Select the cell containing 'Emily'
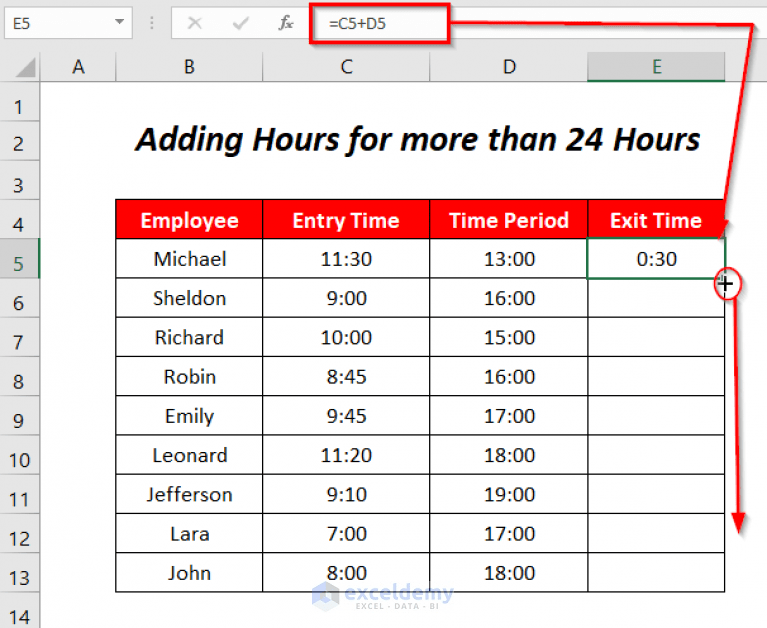 [189, 416]
